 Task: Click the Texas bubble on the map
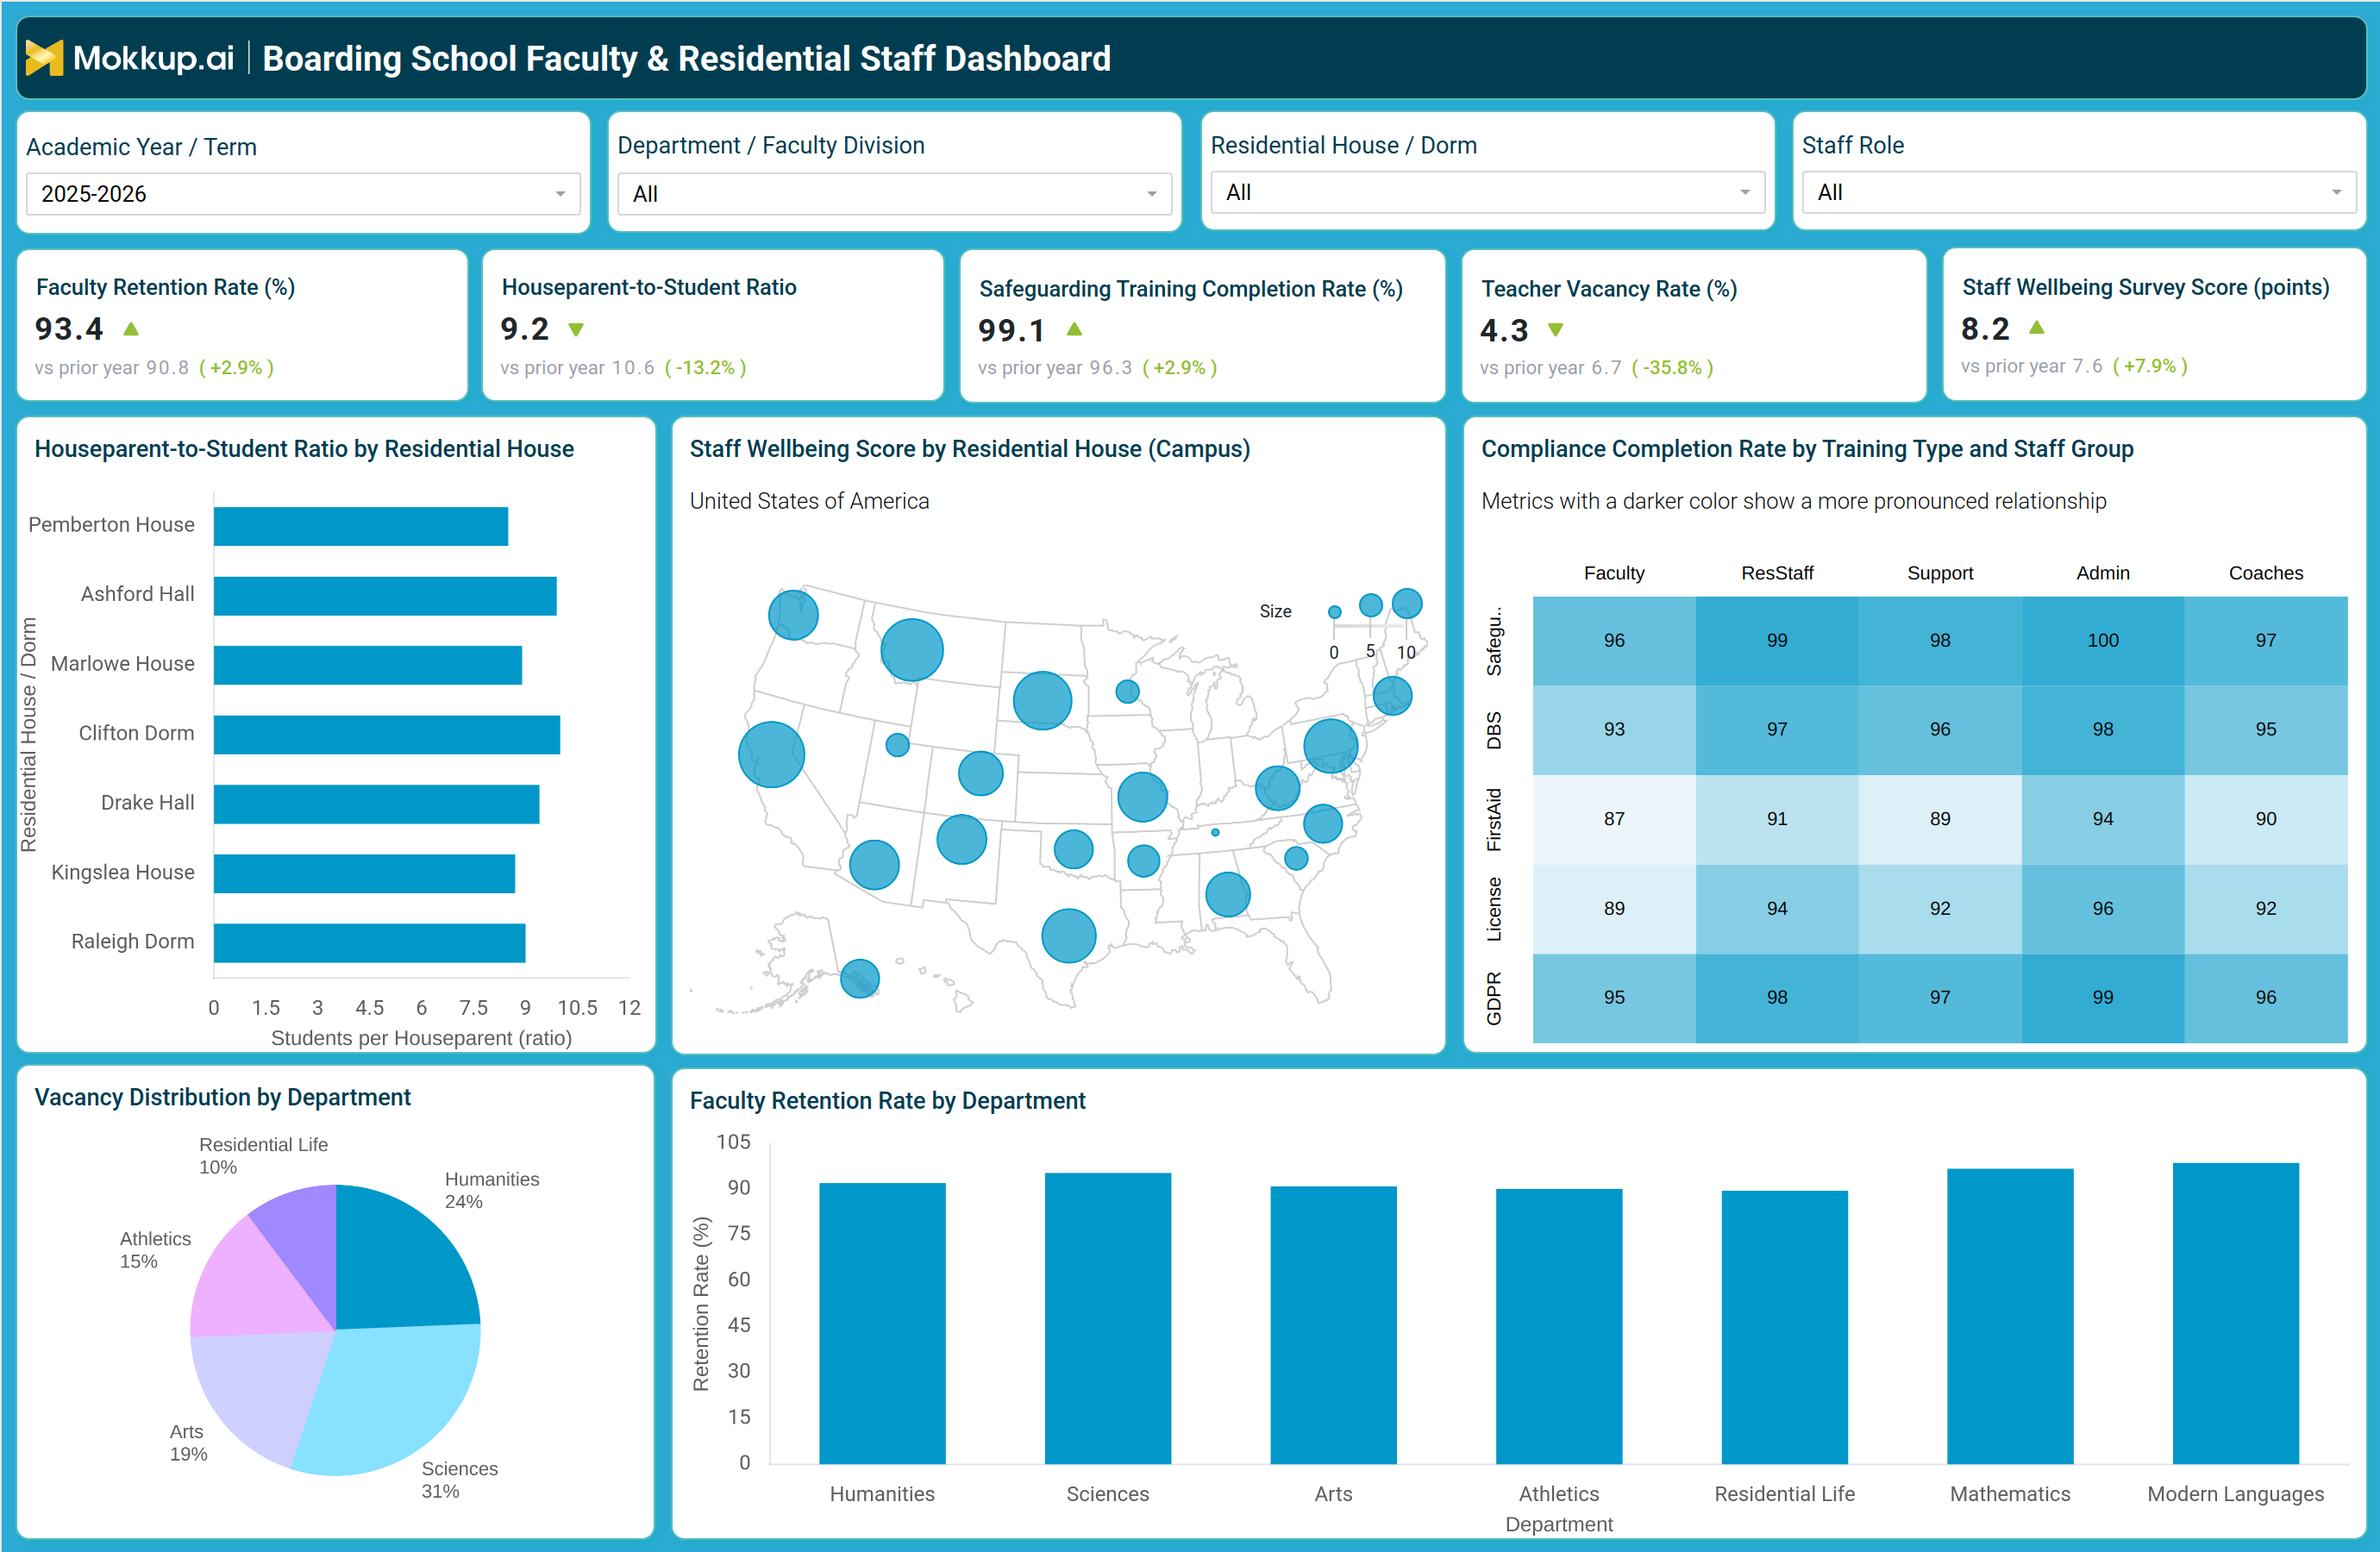tap(1069, 936)
